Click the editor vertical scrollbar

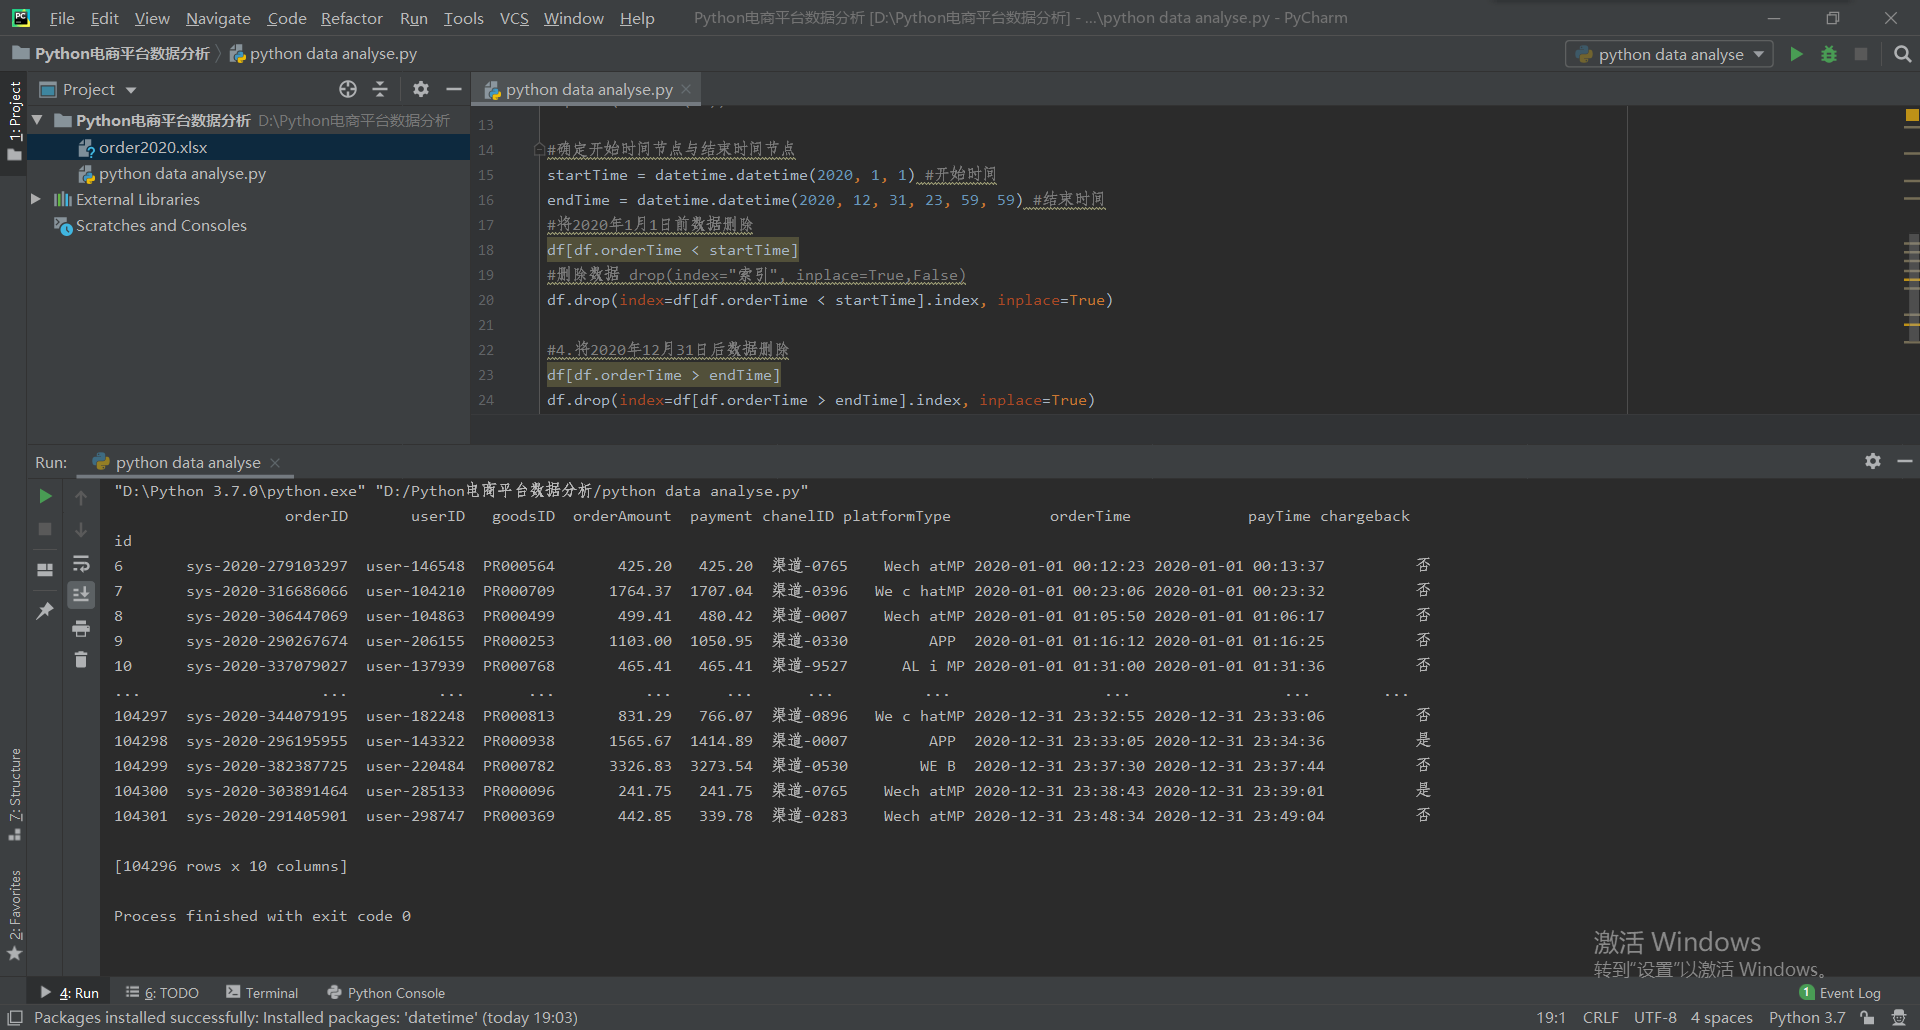(x=1911, y=290)
